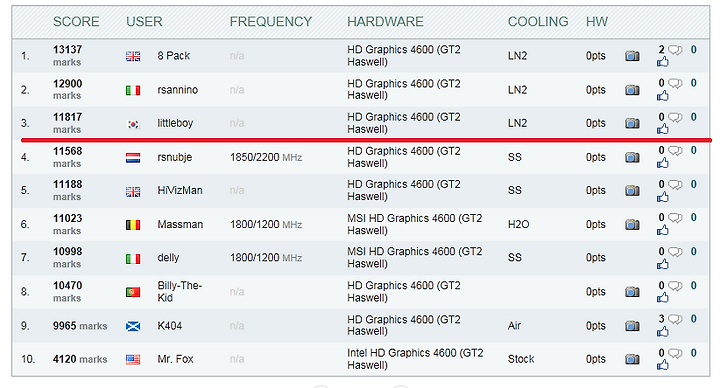Click the thumbs-up icon on 8 Pack's row
This screenshot has width=720, height=388.
[x=663, y=62]
